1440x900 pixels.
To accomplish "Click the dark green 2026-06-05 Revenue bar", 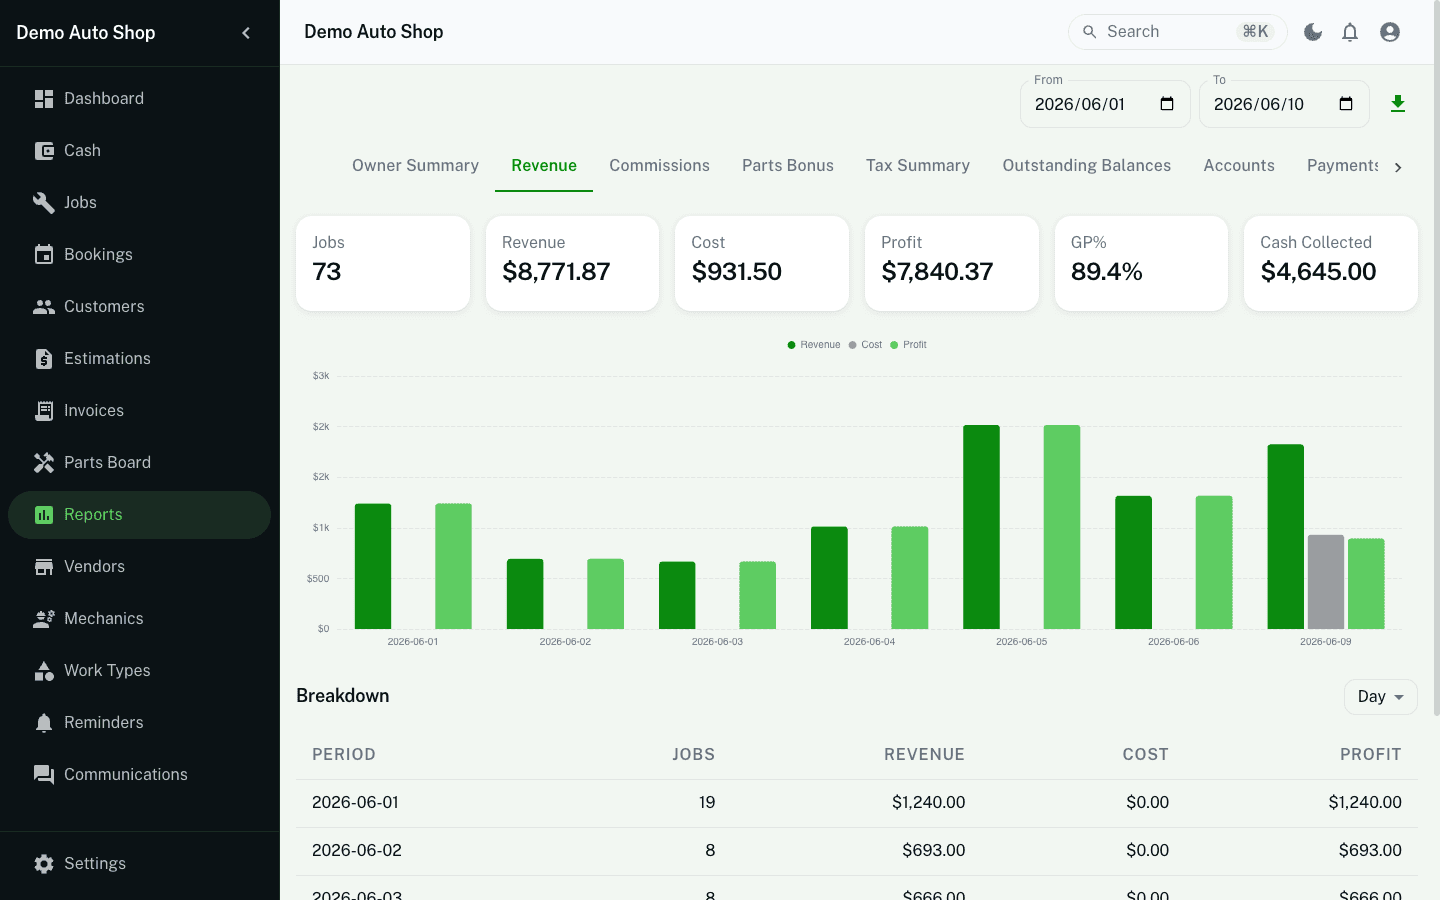I will coord(981,527).
